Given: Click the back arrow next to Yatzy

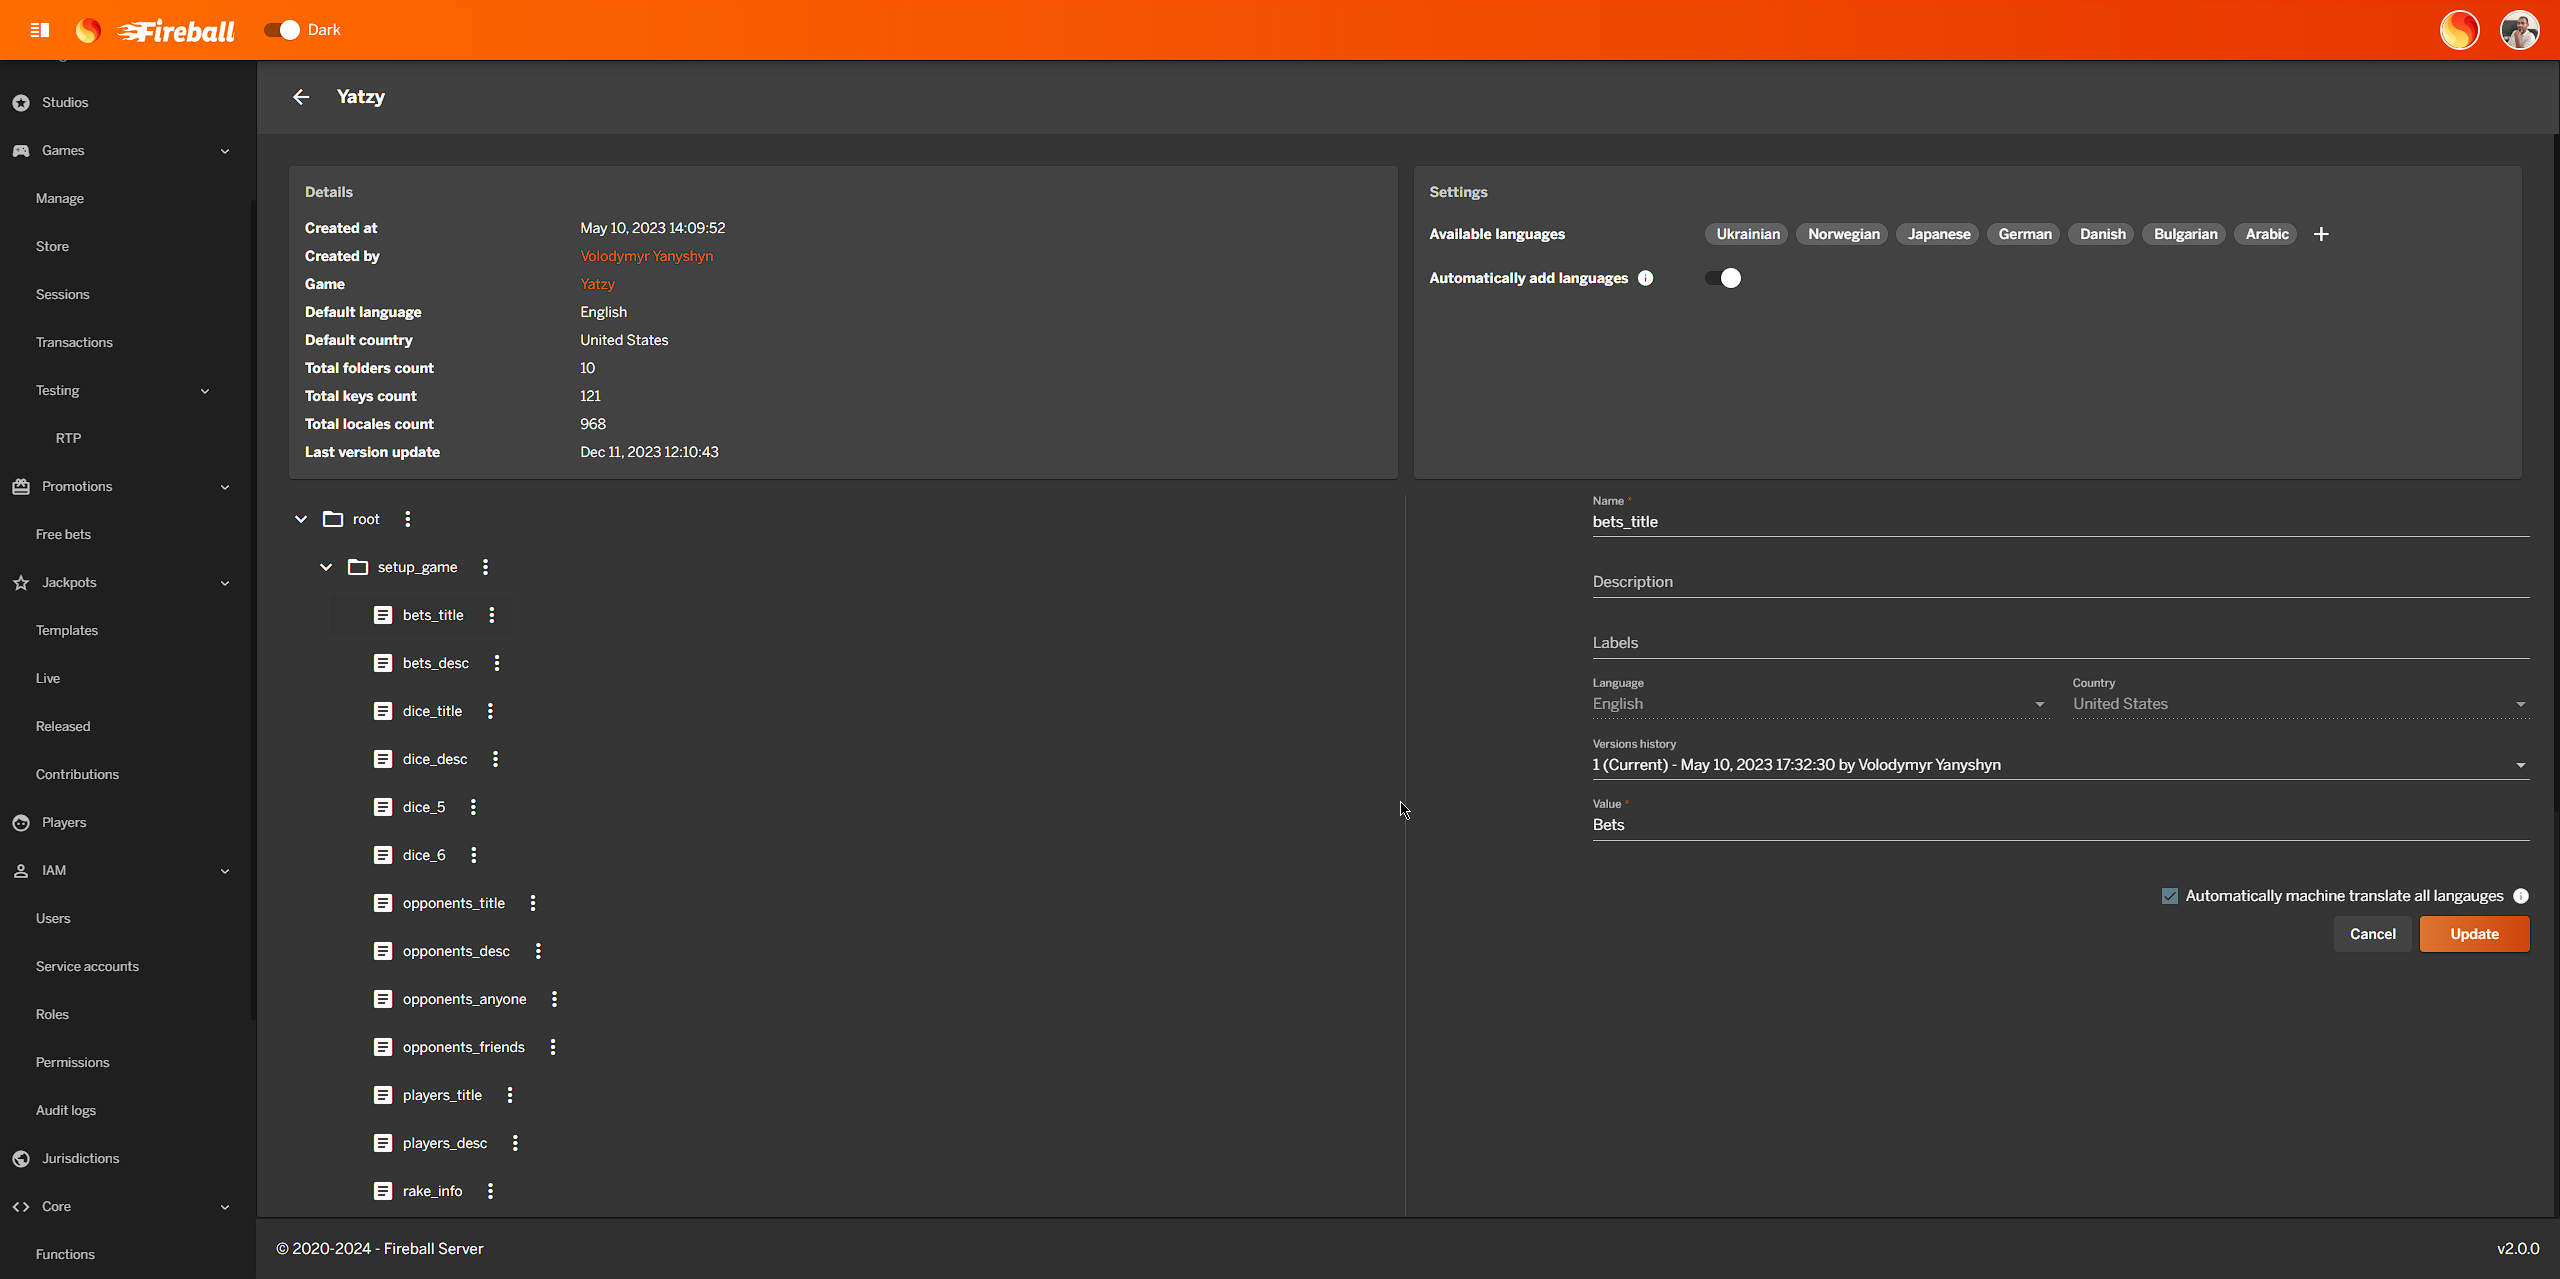Looking at the screenshot, I should [x=301, y=97].
